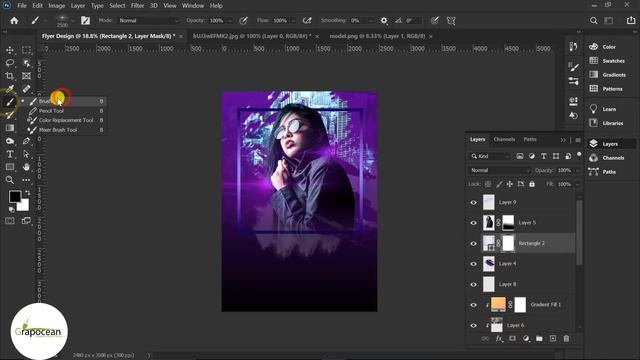640x360 pixels.
Task: Open smoothing options gear icon
Action: tap(384, 20)
